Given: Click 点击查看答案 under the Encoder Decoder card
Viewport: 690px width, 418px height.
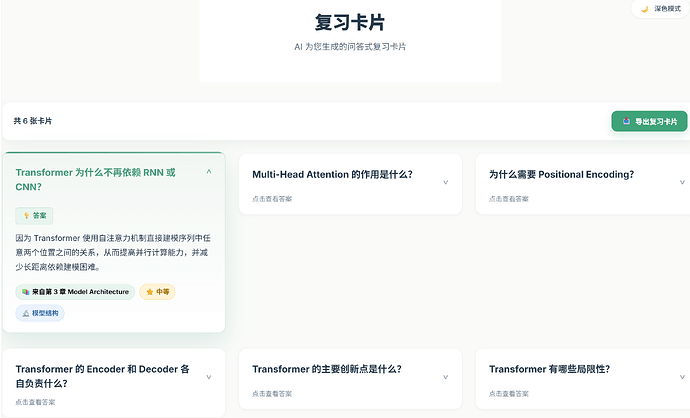Looking at the screenshot, I should coord(35,402).
